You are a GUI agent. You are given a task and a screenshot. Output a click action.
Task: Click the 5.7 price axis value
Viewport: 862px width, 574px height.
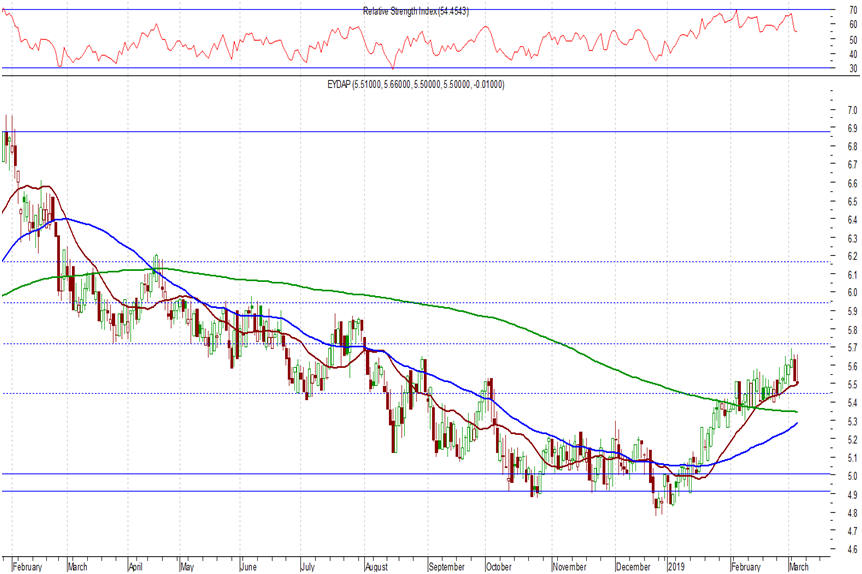tap(852, 347)
